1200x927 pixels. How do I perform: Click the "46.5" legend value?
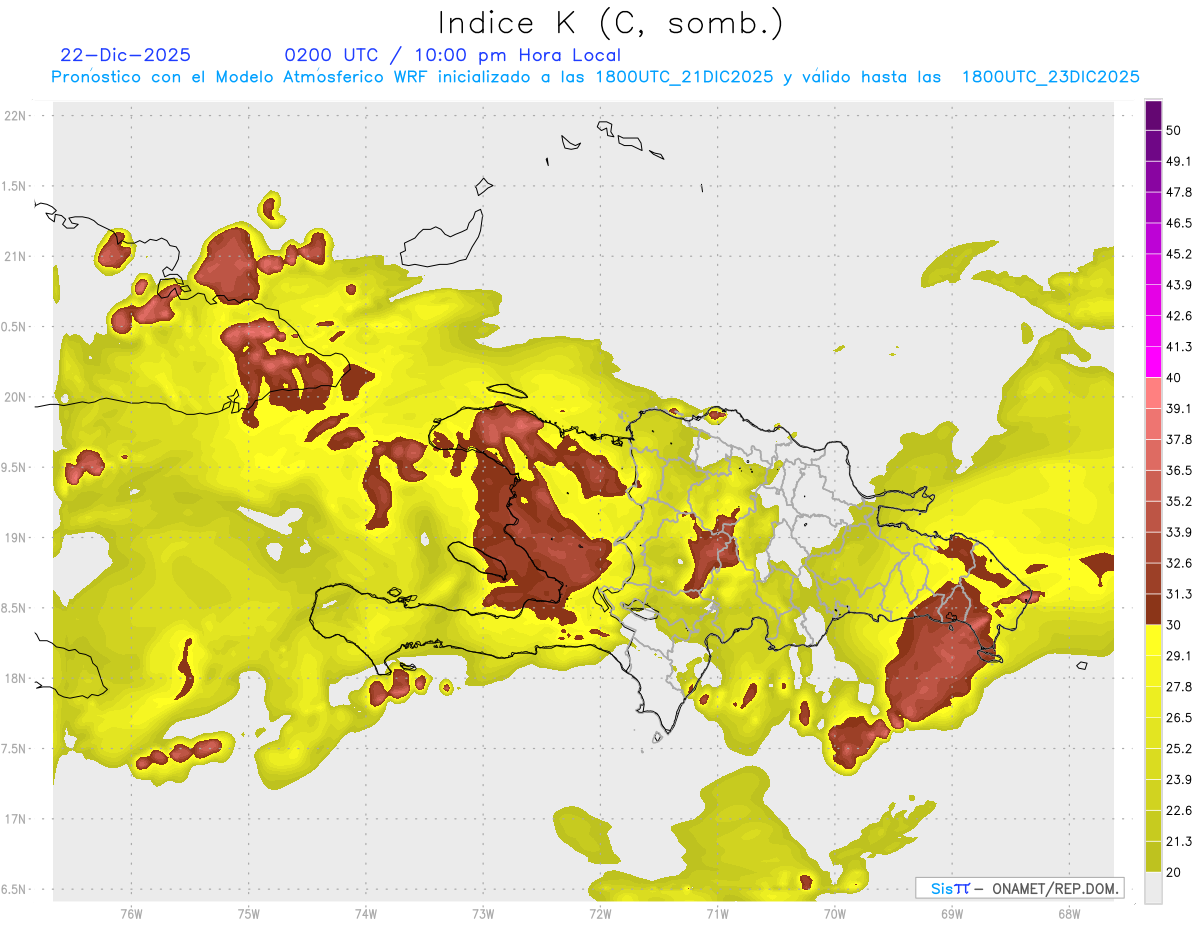pyautogui.click(x=1179, y=223)
